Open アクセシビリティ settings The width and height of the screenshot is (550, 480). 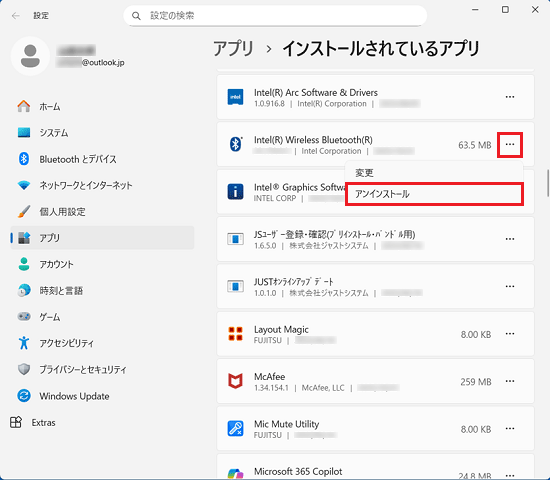102,343
